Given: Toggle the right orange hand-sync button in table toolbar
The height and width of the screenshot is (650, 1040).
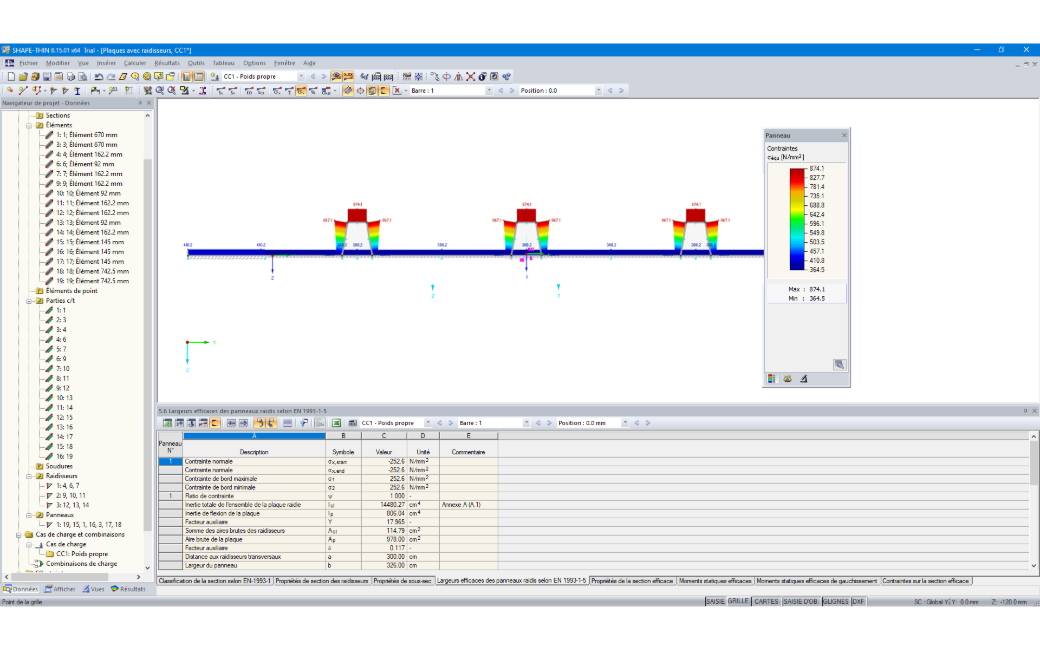Looking at the screenshot, I should (x=271, y=422).
